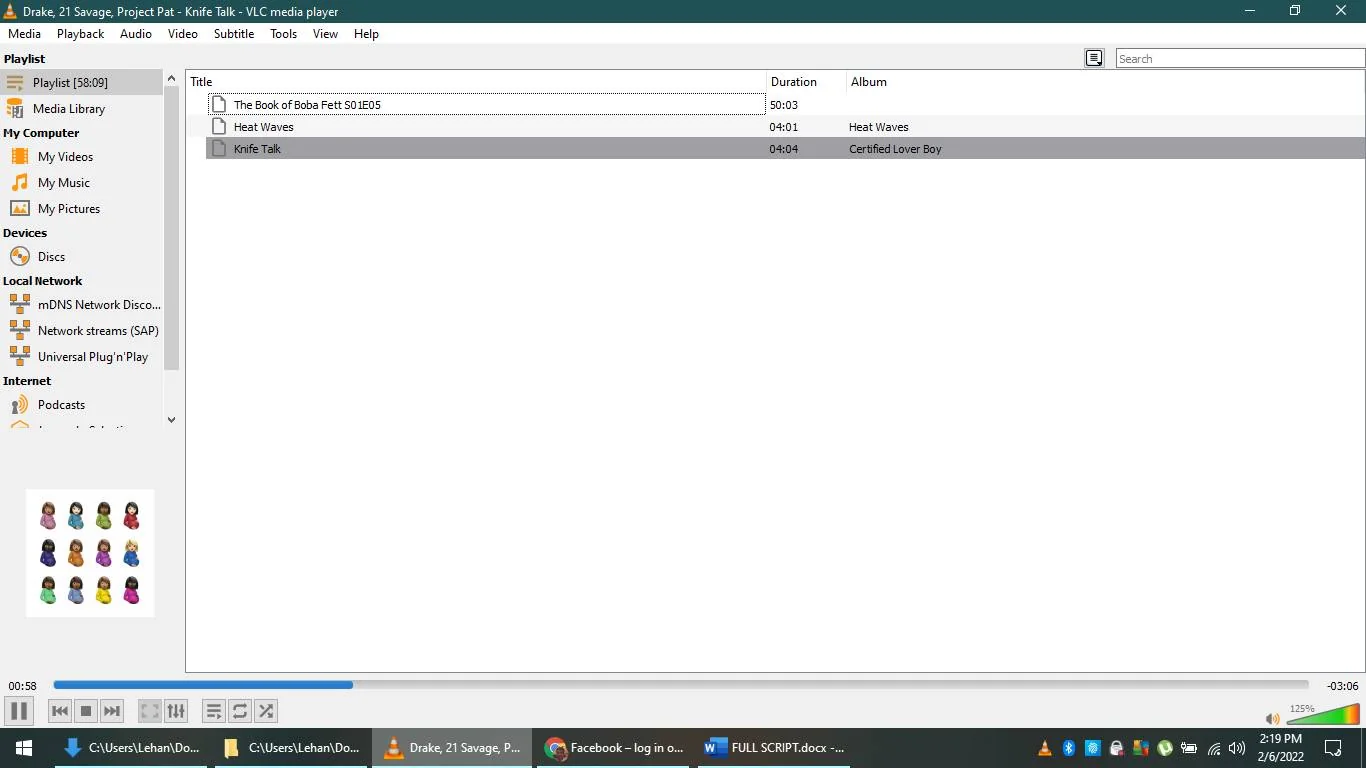This screenshot has width=1366, height=768.
Task: Switch to Chrome Facebook taskbar window
Action: point(615,748)
